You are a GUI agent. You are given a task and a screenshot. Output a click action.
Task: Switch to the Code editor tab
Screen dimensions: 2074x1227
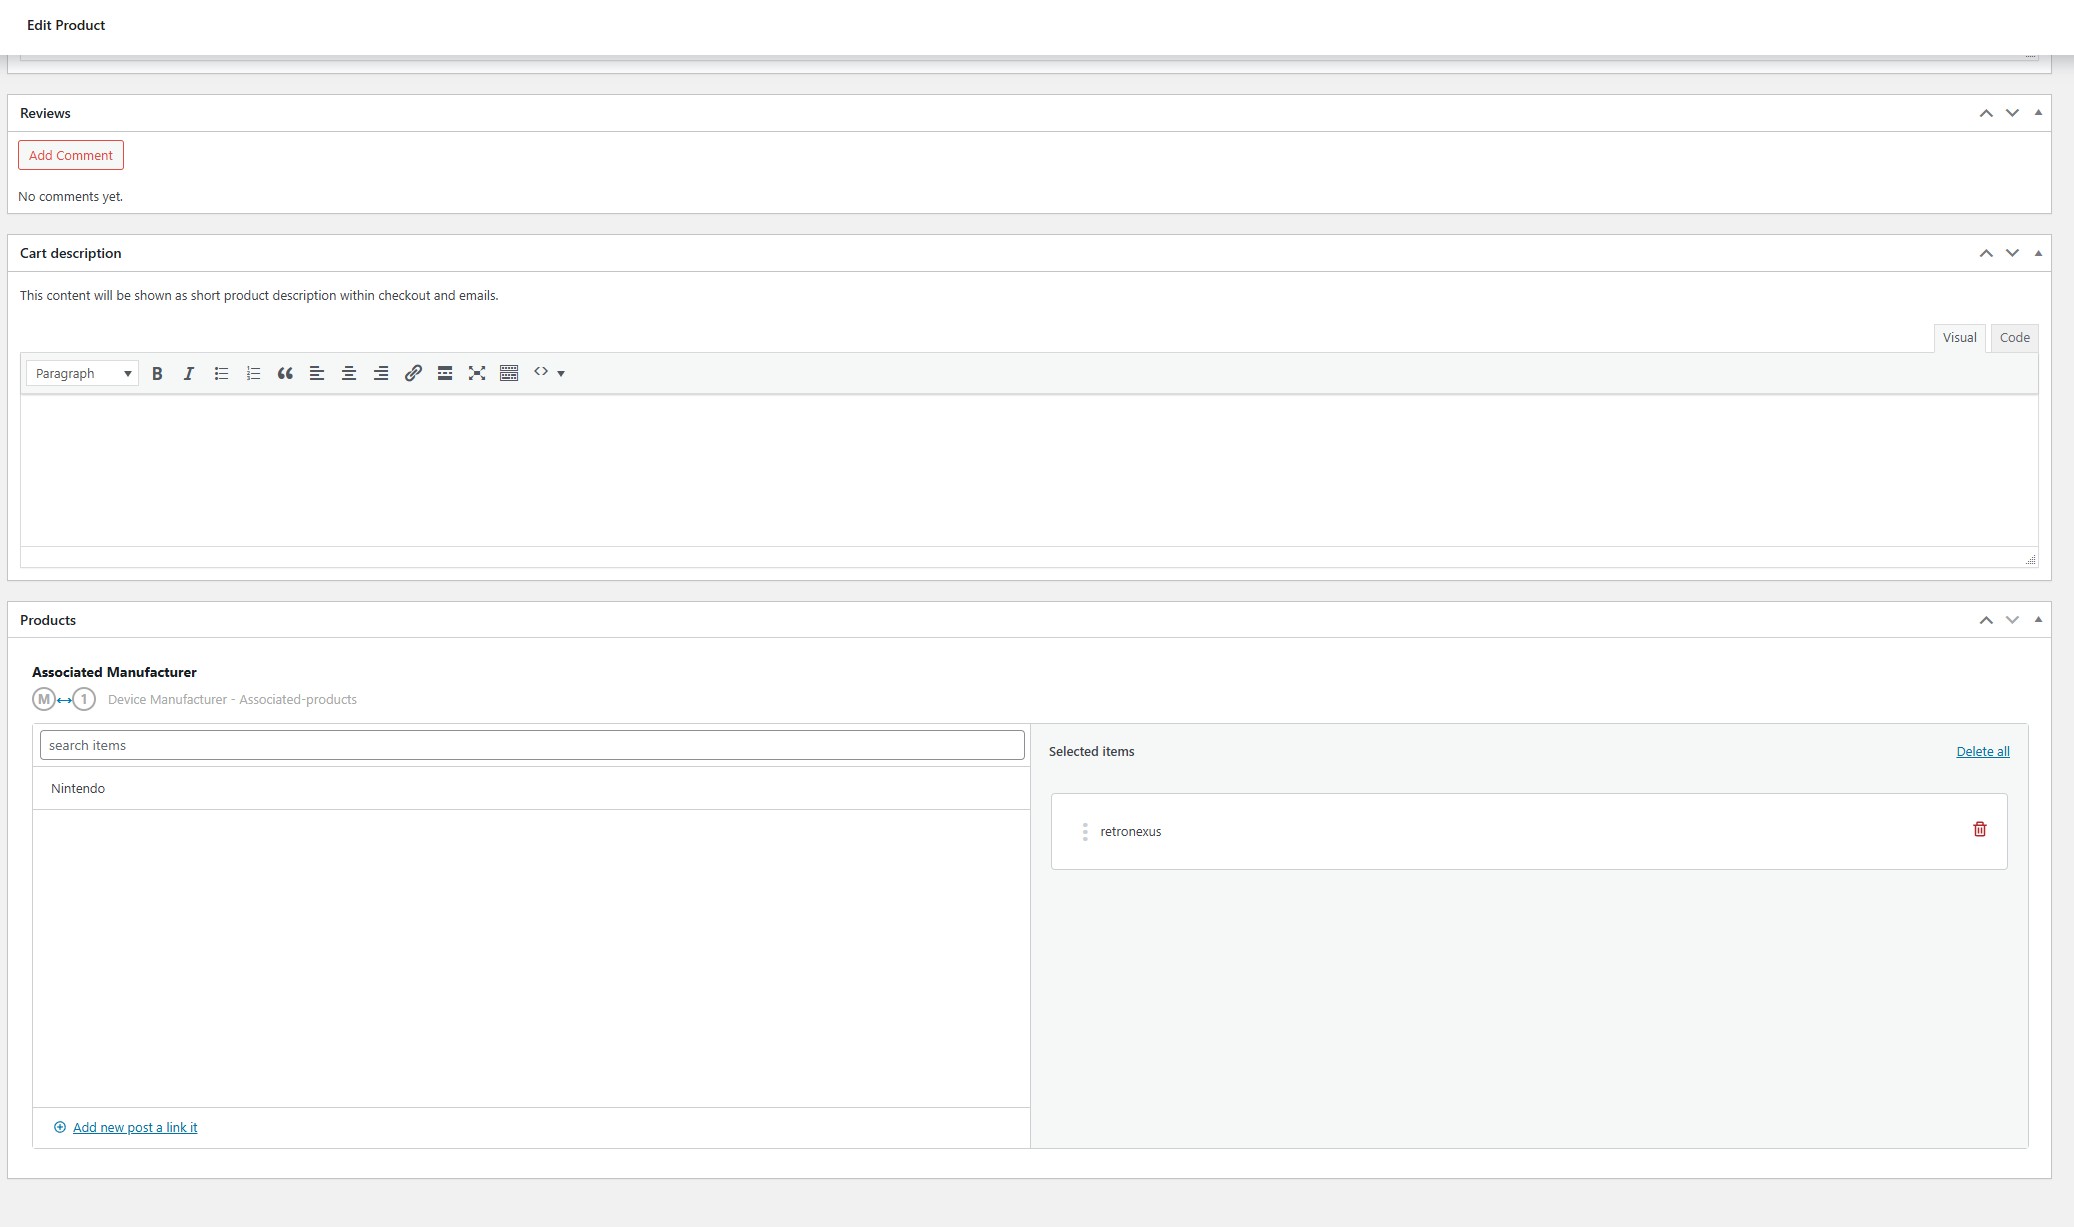point(2014,338)
